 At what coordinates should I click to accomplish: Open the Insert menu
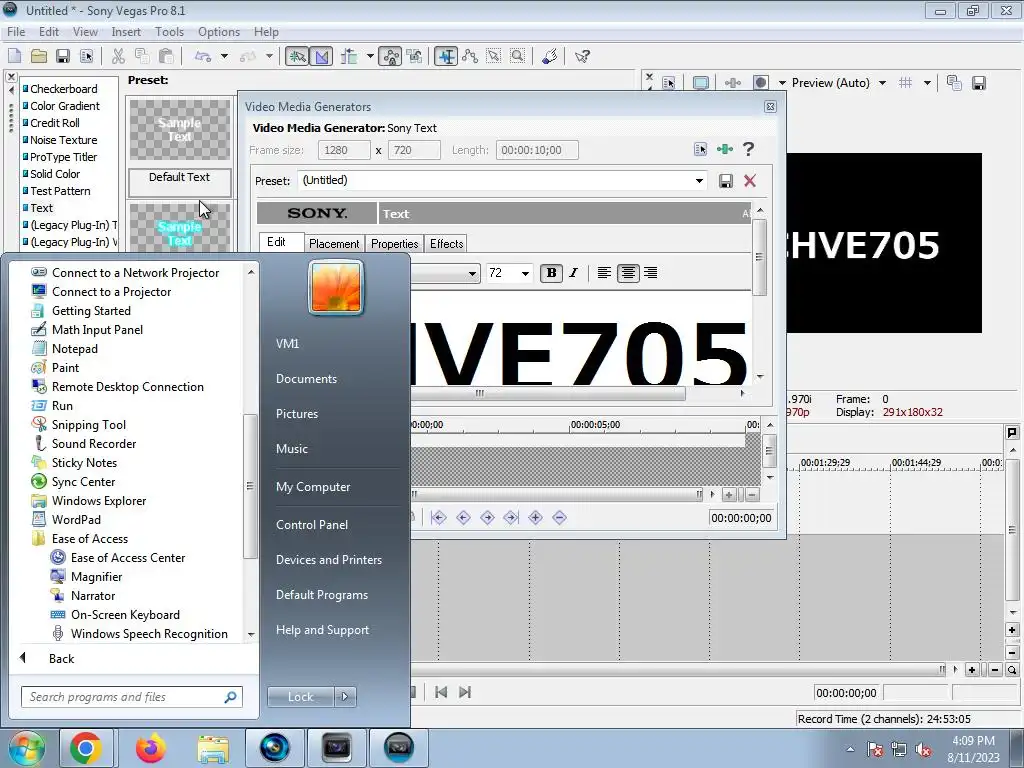[x=126, y=31]
